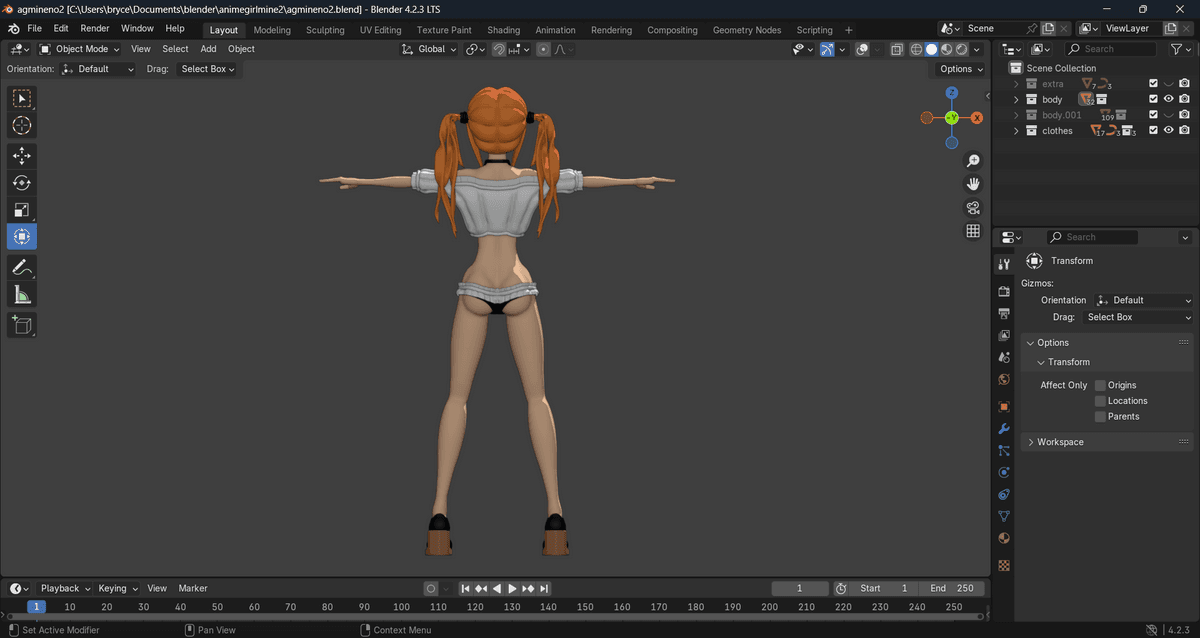Click frame 100 on the timeline
The width and height of the screenshot is (1200, 638).
click(401, 607)
